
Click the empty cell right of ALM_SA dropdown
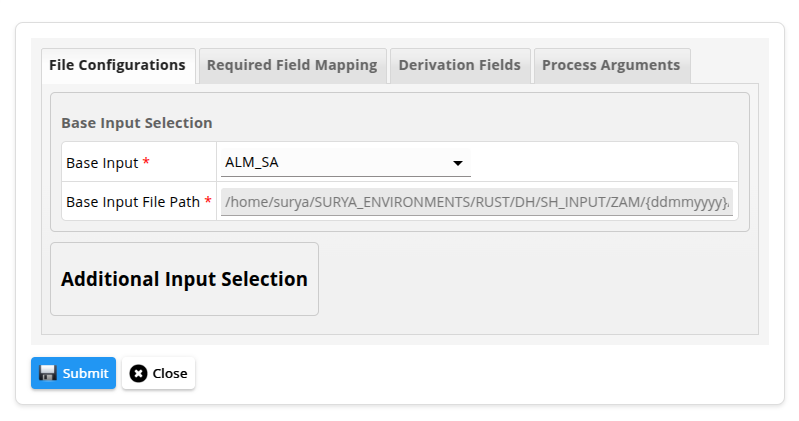[x=603, y=162]
